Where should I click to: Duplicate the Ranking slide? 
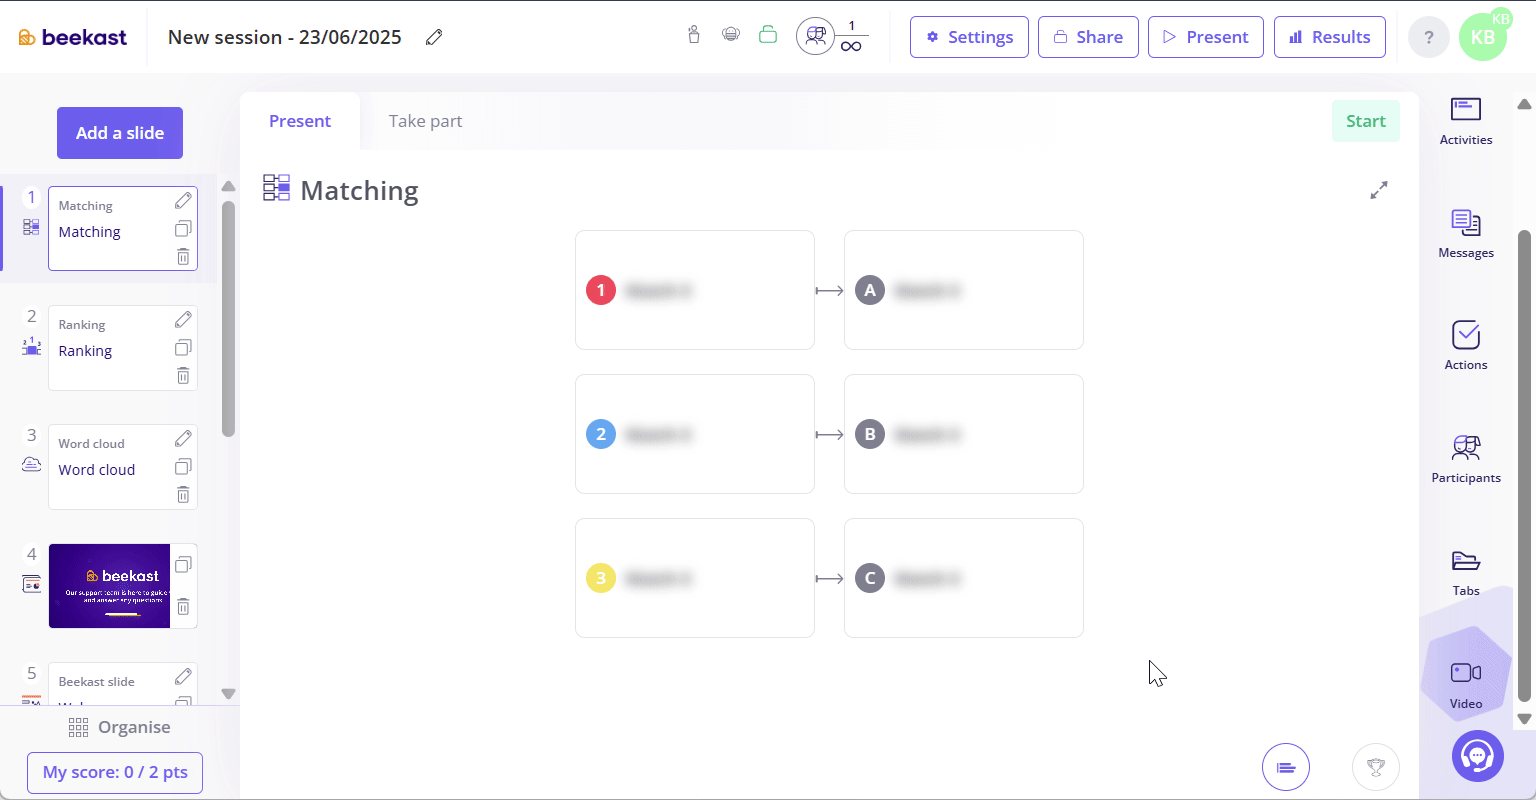pos(183,348)
